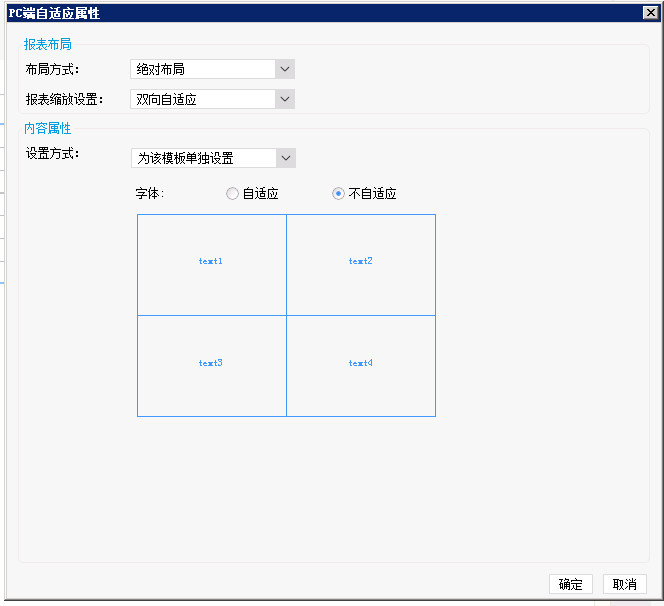
Task: Click the 报表缩放设置: label
Action: [x=64, y=99]
